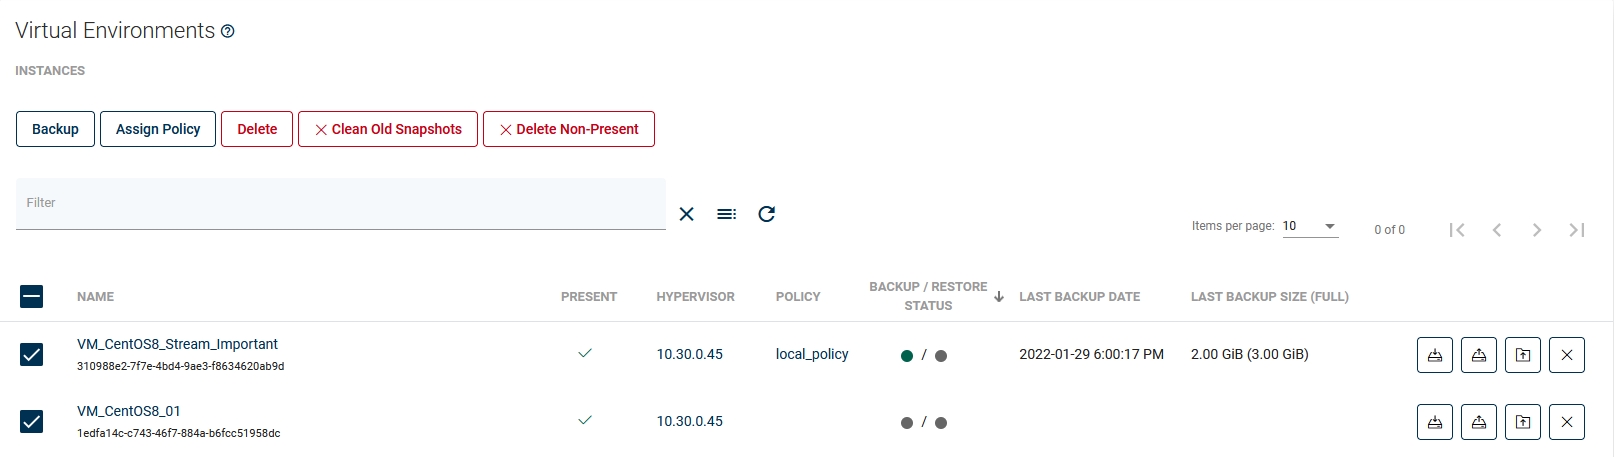
Task: Click Backup / Restore Status sort arrow
Action: 998,296
